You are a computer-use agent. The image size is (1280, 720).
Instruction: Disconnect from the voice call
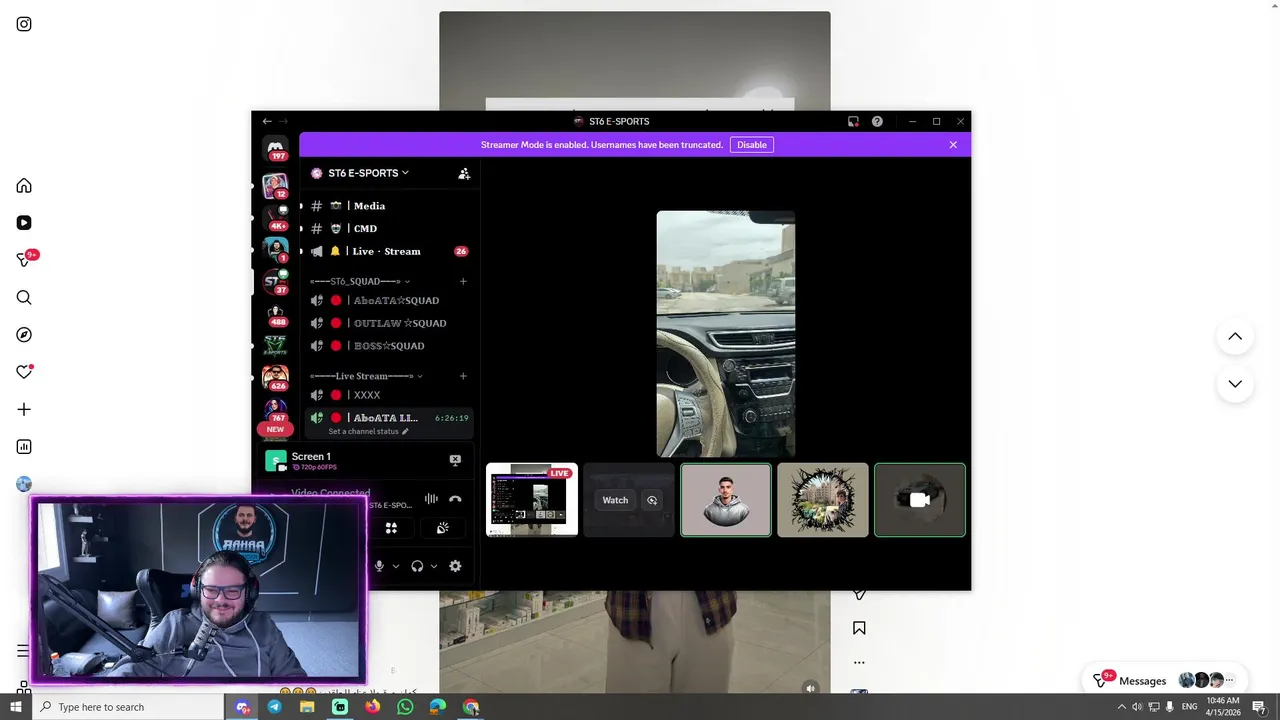[455, 499]
